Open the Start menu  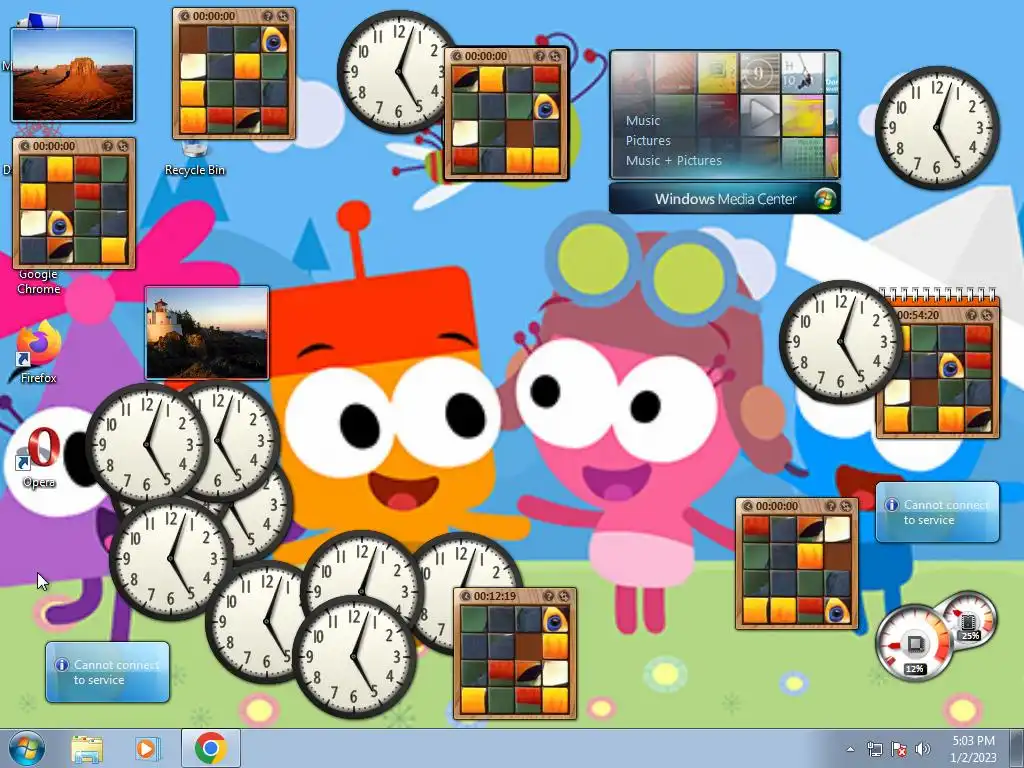tap(26, 748)
